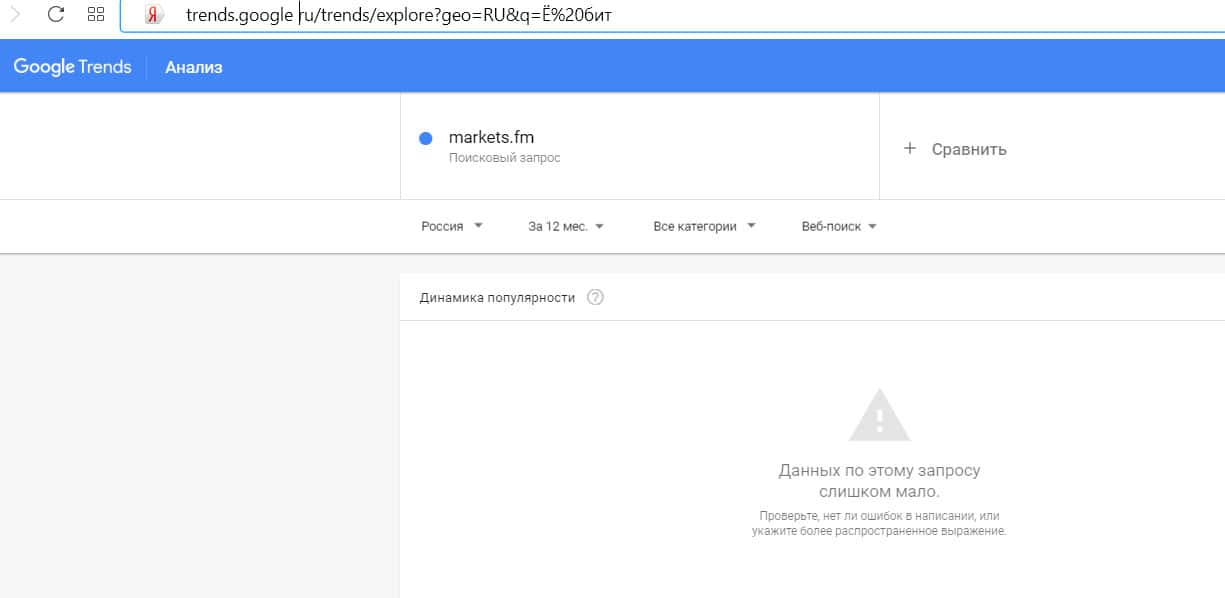Click the Сравнить label
1225x598 pixels.
[x=968, y=149]
